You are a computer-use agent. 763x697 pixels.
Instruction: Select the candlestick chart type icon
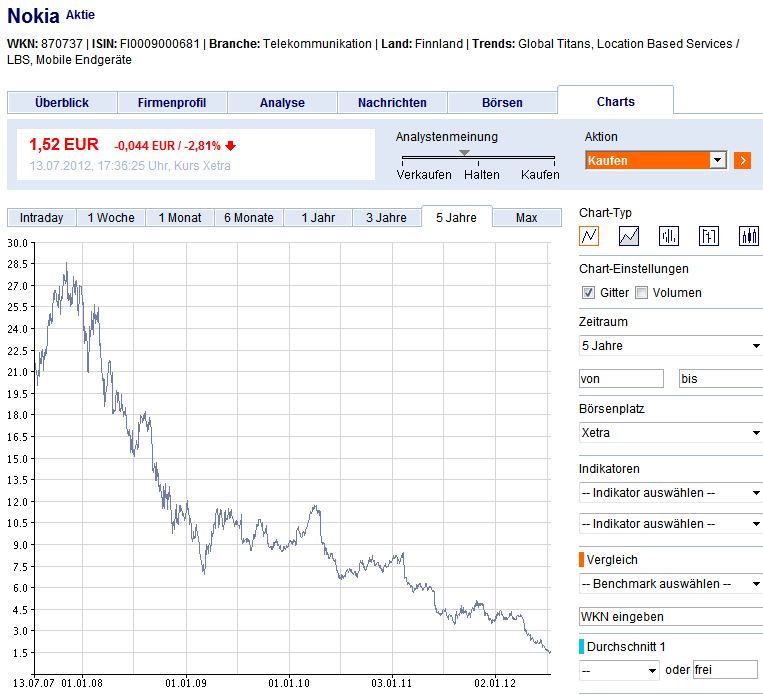[748, 236]
